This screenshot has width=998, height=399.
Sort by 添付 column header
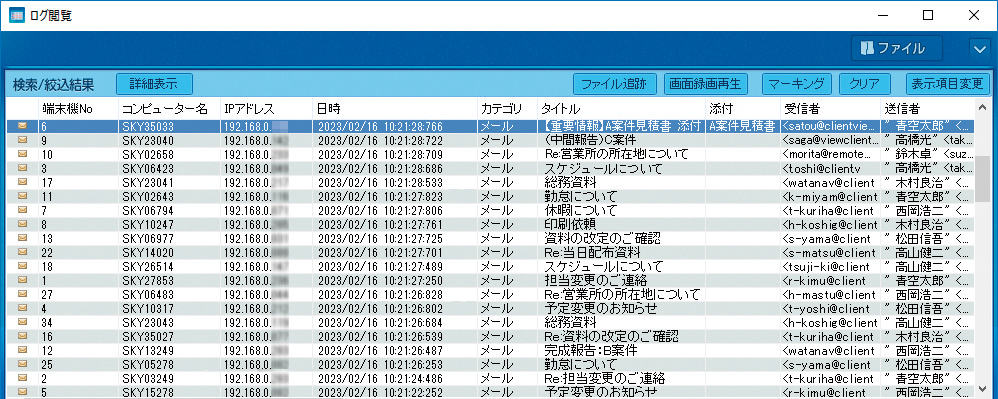742,108
